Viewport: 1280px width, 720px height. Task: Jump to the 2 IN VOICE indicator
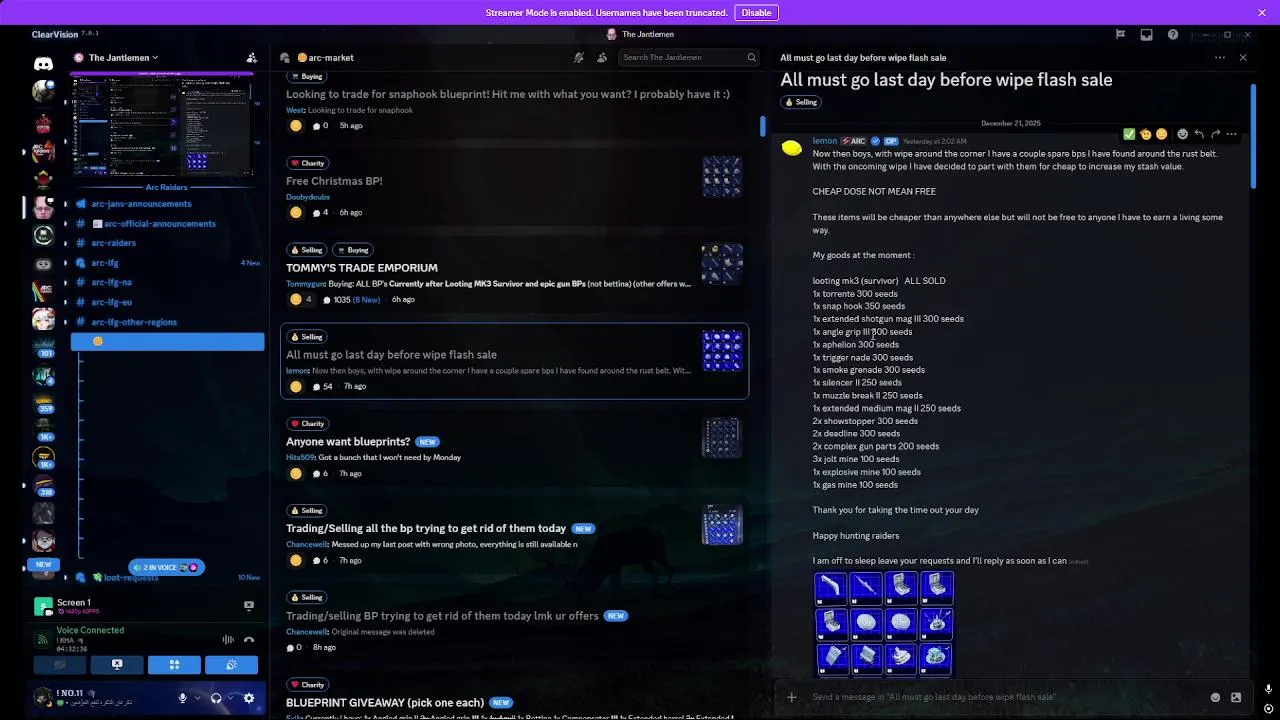tap(166, 567)
